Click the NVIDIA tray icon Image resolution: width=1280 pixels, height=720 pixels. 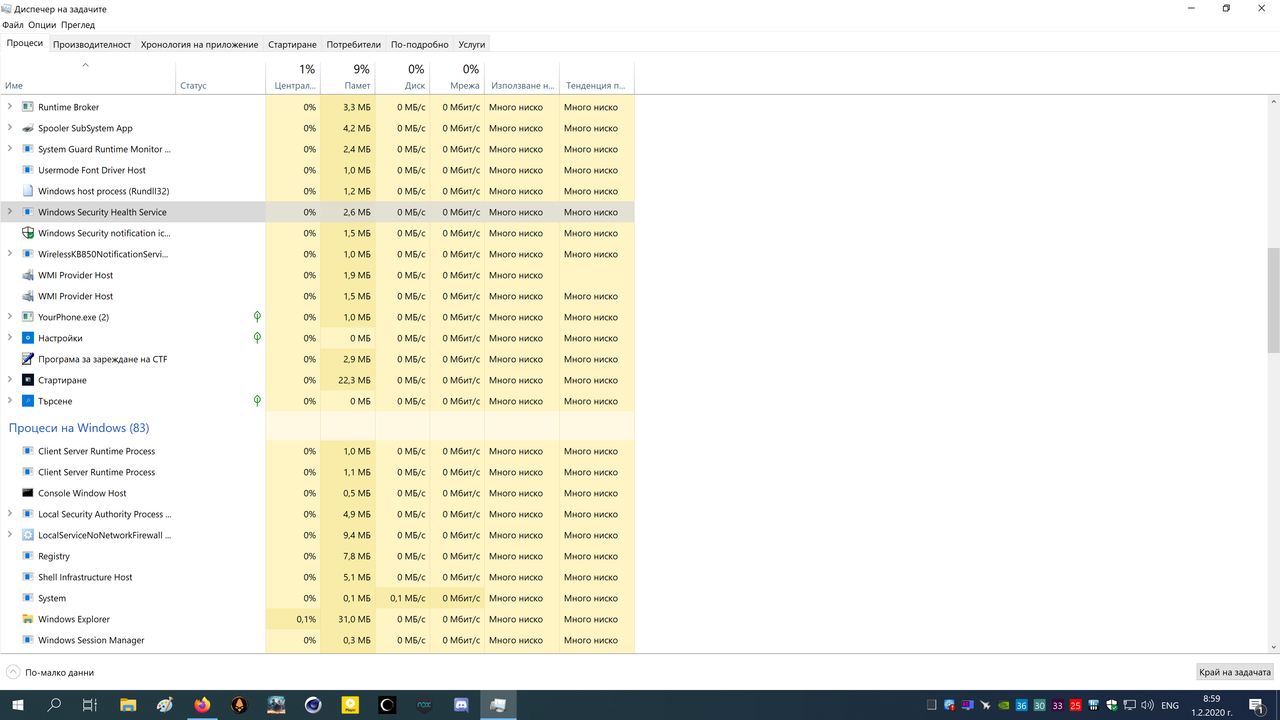(1004, 705)
